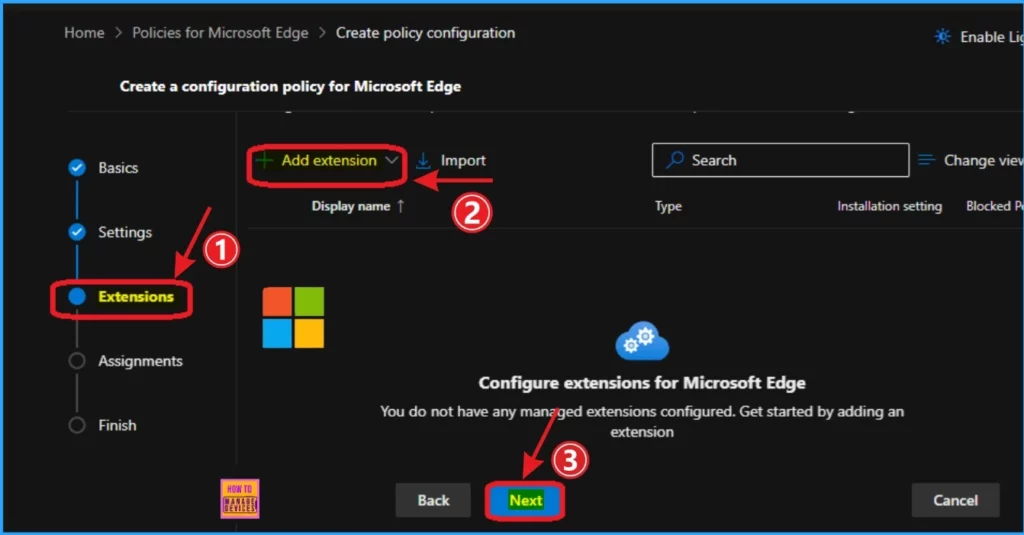The width and height of the screenshot is (1024, 535).
Task: Open the Change view option
Action: coord(970,160)
